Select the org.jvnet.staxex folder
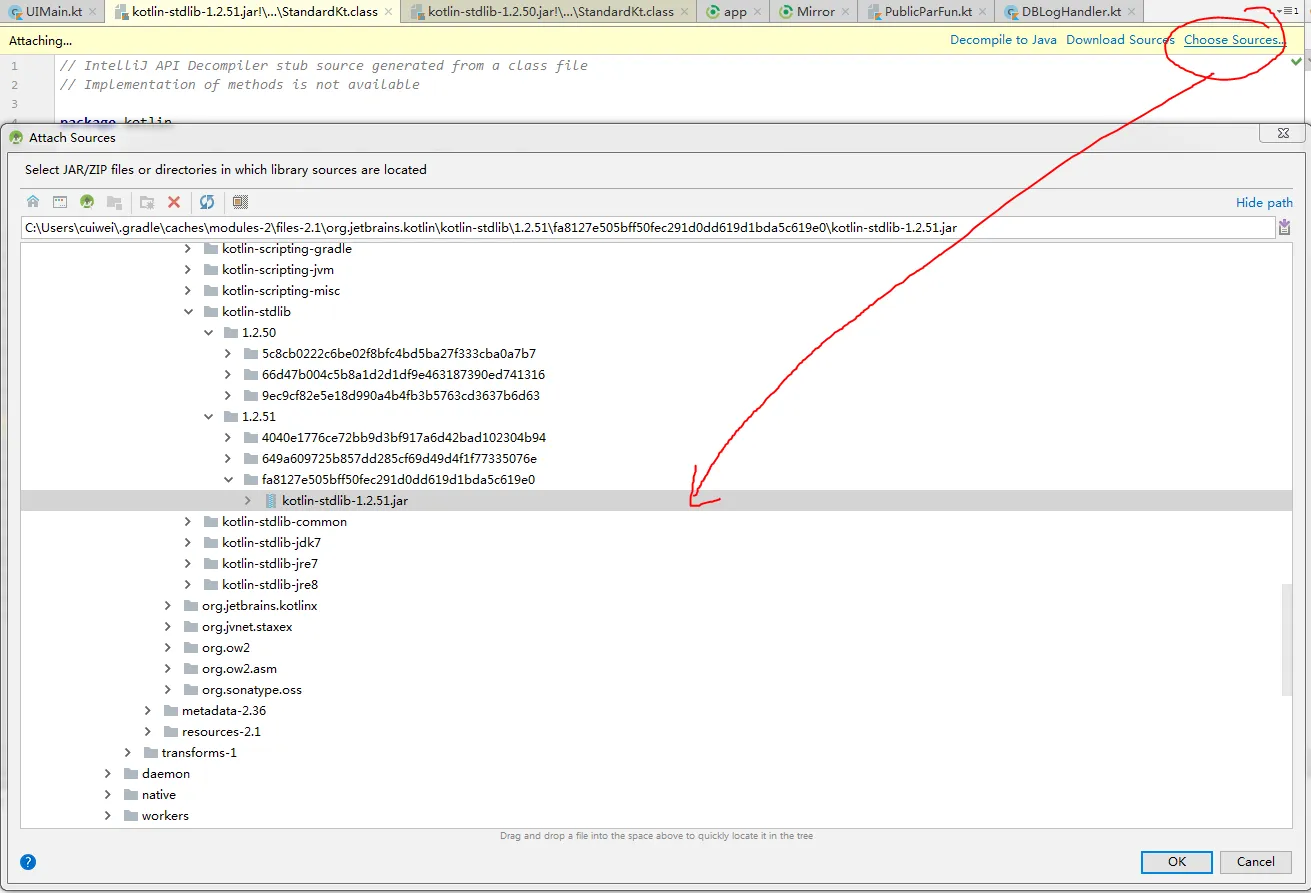The image size is (1311, 893). pos(247,626)
